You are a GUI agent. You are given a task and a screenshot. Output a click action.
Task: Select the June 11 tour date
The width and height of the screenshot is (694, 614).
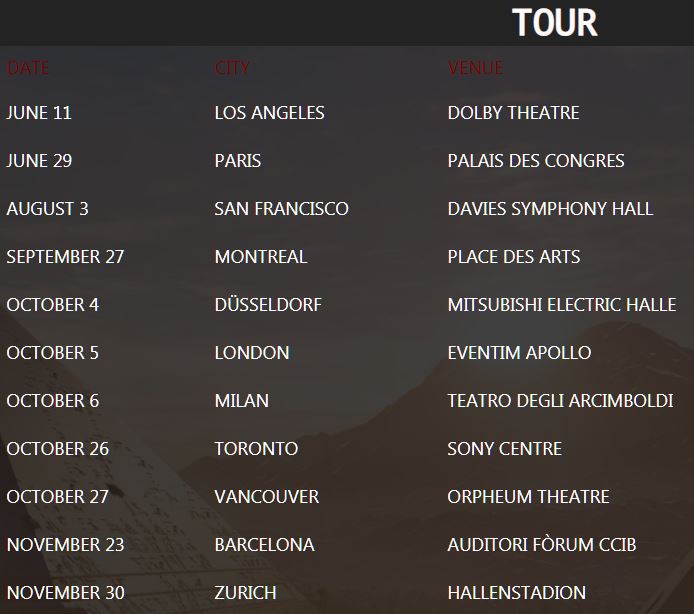point(39,113)
